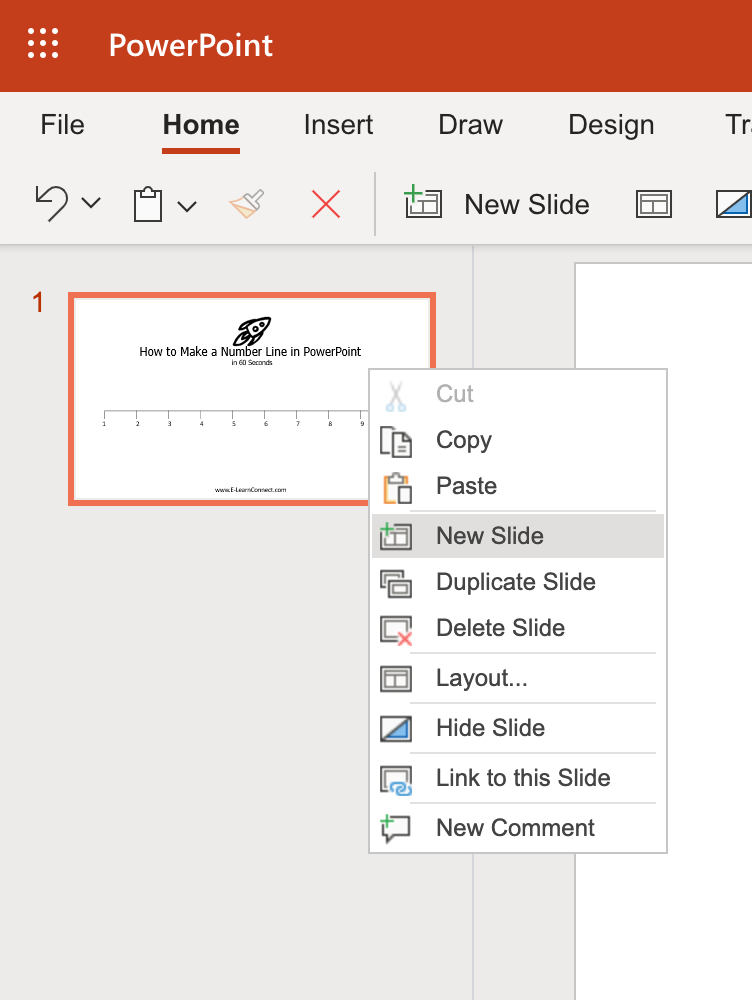Click the New Slide icon in context menu
The image size is (752, 1000).
(x=395, y=536)
